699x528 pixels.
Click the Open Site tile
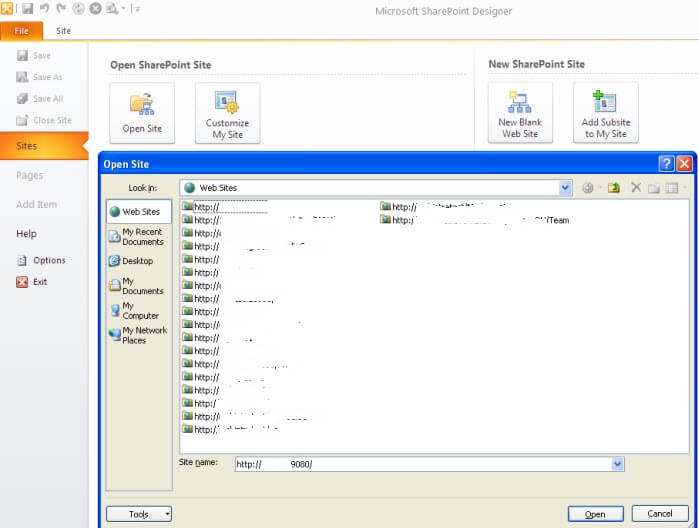pyautogui.click(x=142, y=113)
